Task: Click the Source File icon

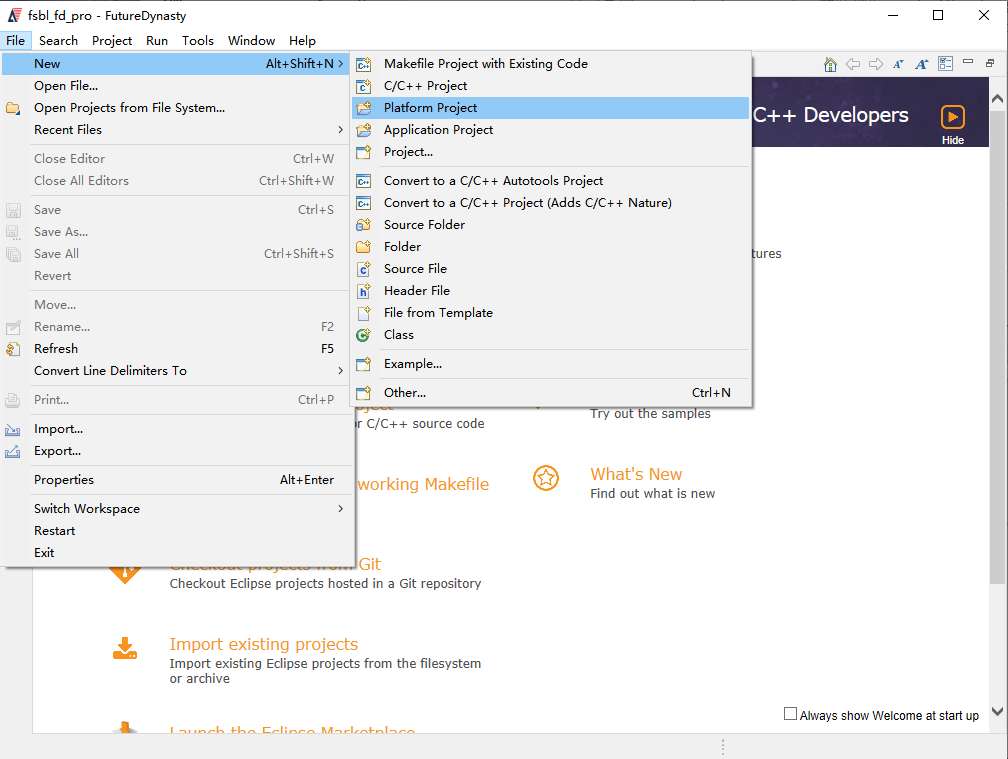Action: (x=364, y=269)
